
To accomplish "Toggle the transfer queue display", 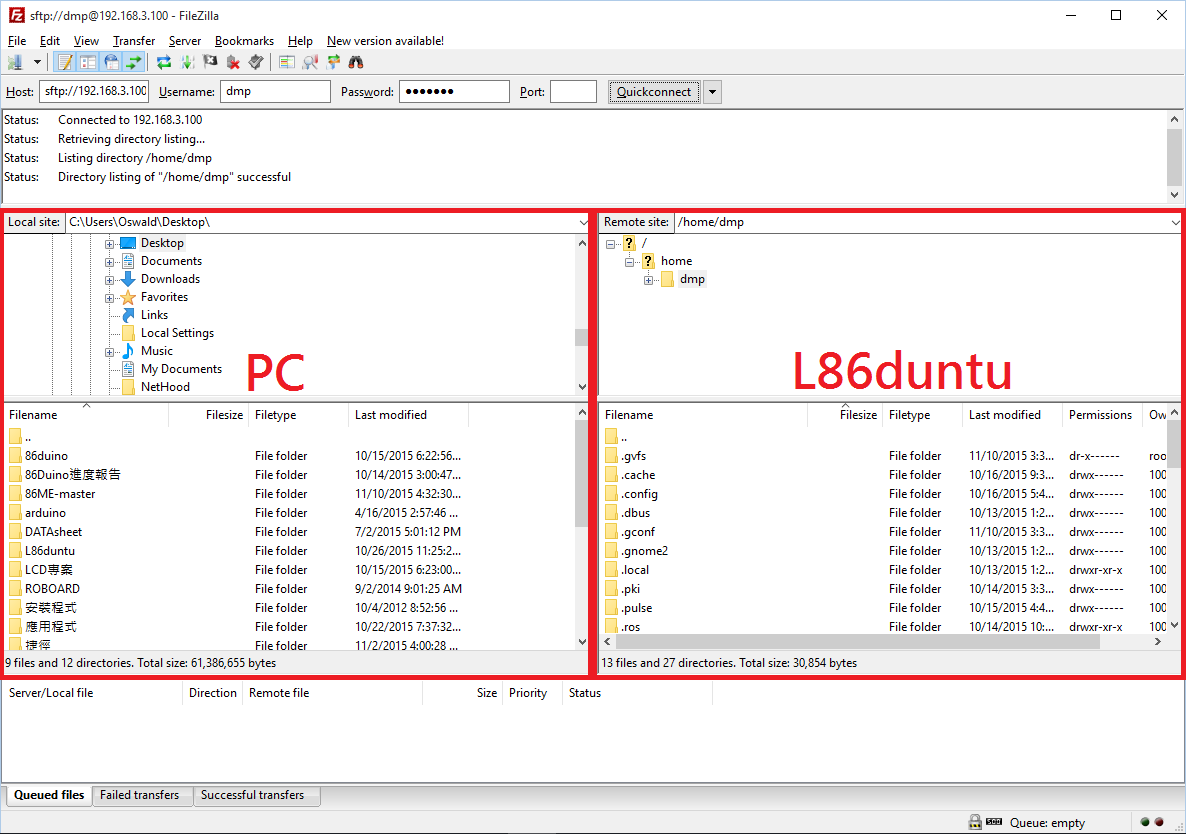I will pyautogui.click(x=134, y=62).
